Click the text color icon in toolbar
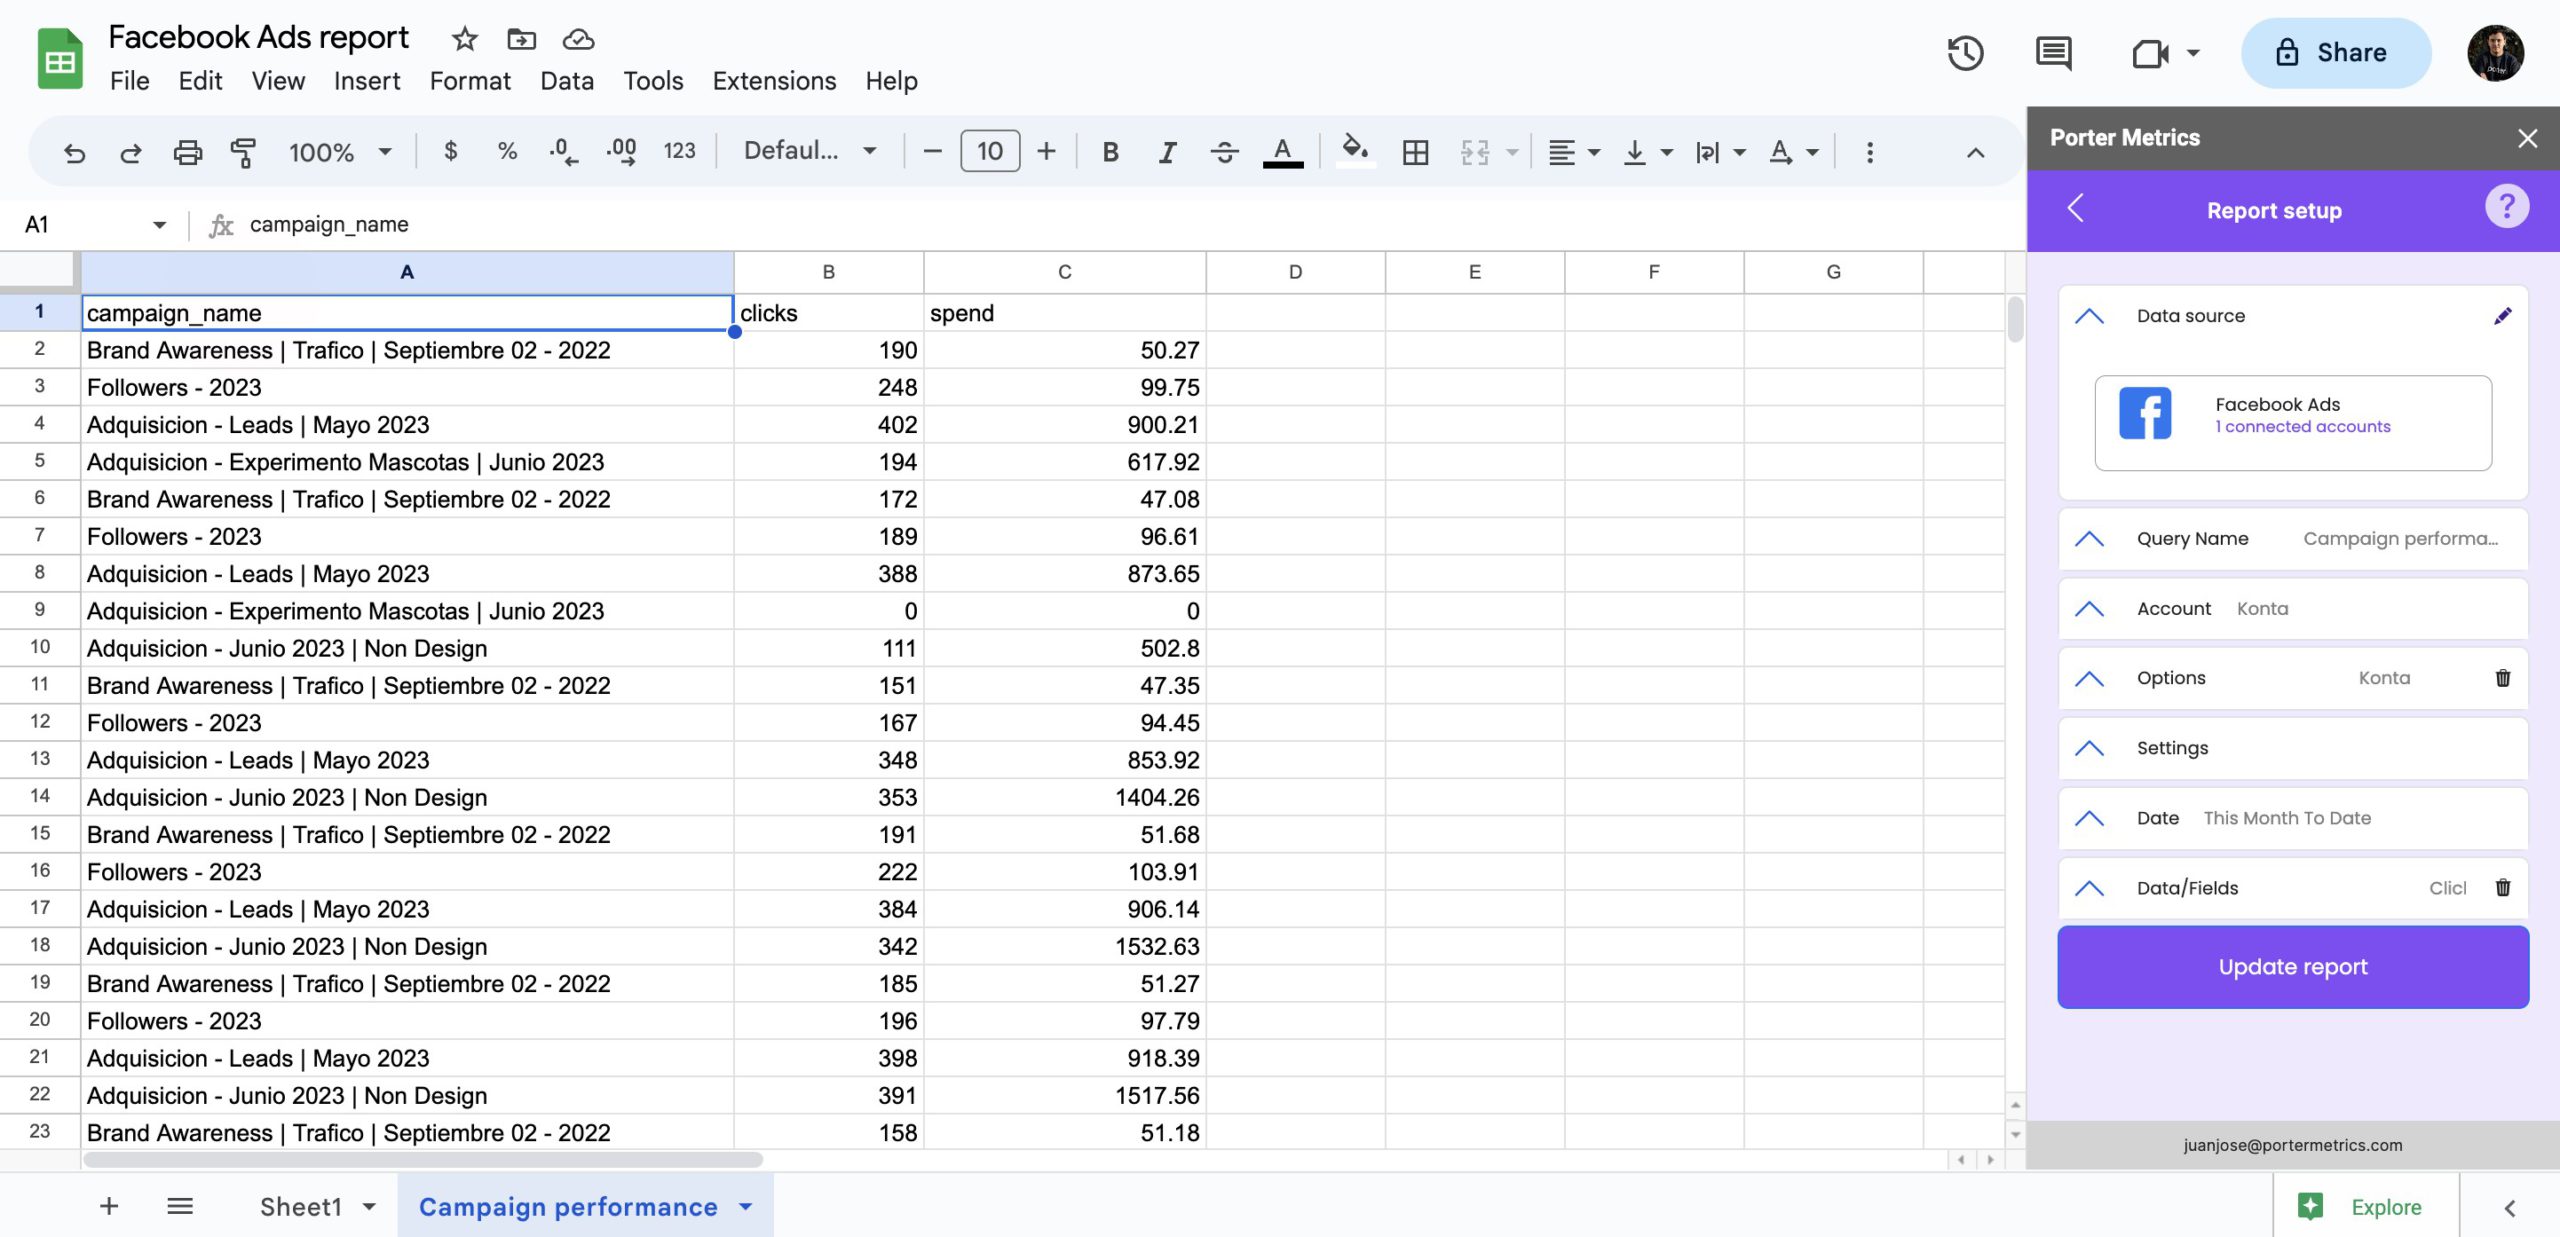 (x=1283, y=150)
